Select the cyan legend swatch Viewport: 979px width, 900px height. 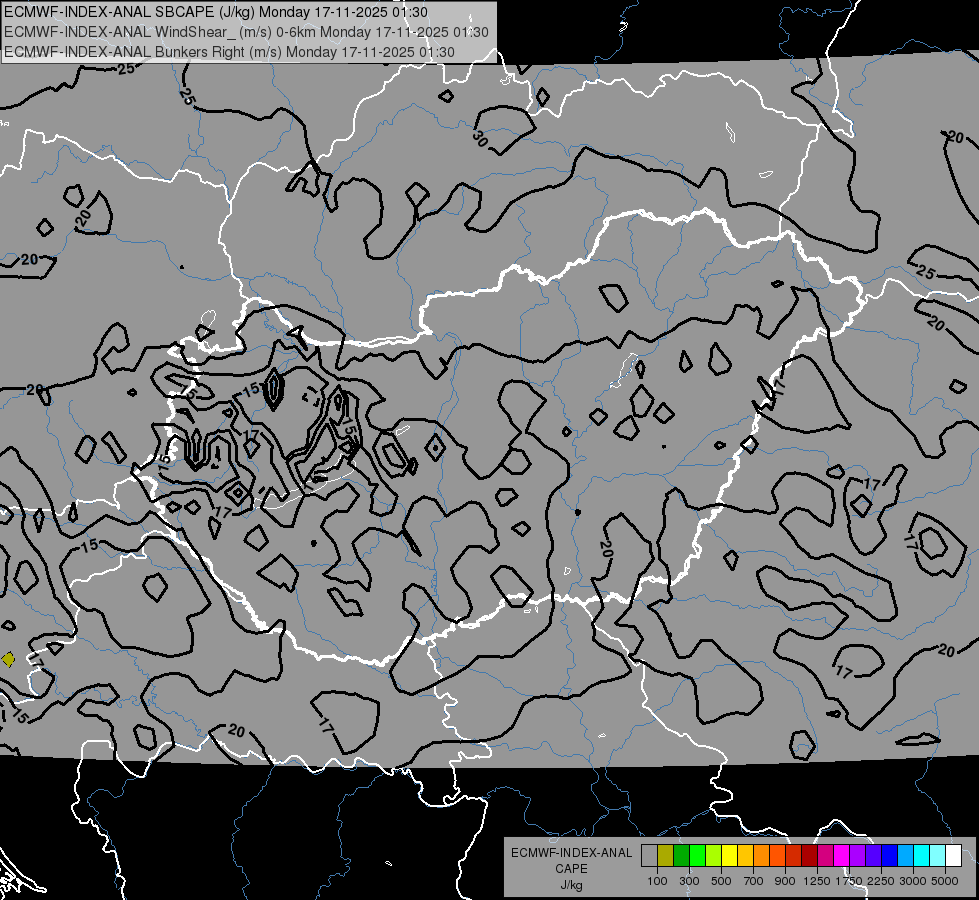pos(922,856)
